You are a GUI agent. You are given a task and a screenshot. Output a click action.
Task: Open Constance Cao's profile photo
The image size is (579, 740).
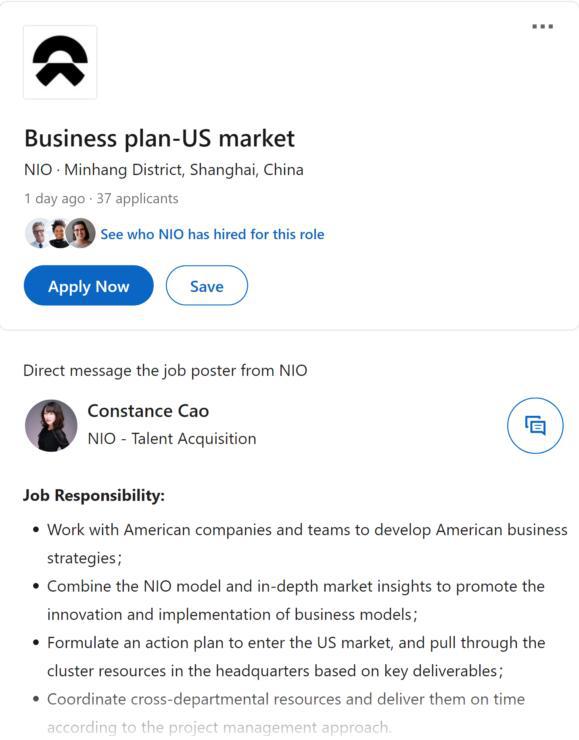click(51, 425)
